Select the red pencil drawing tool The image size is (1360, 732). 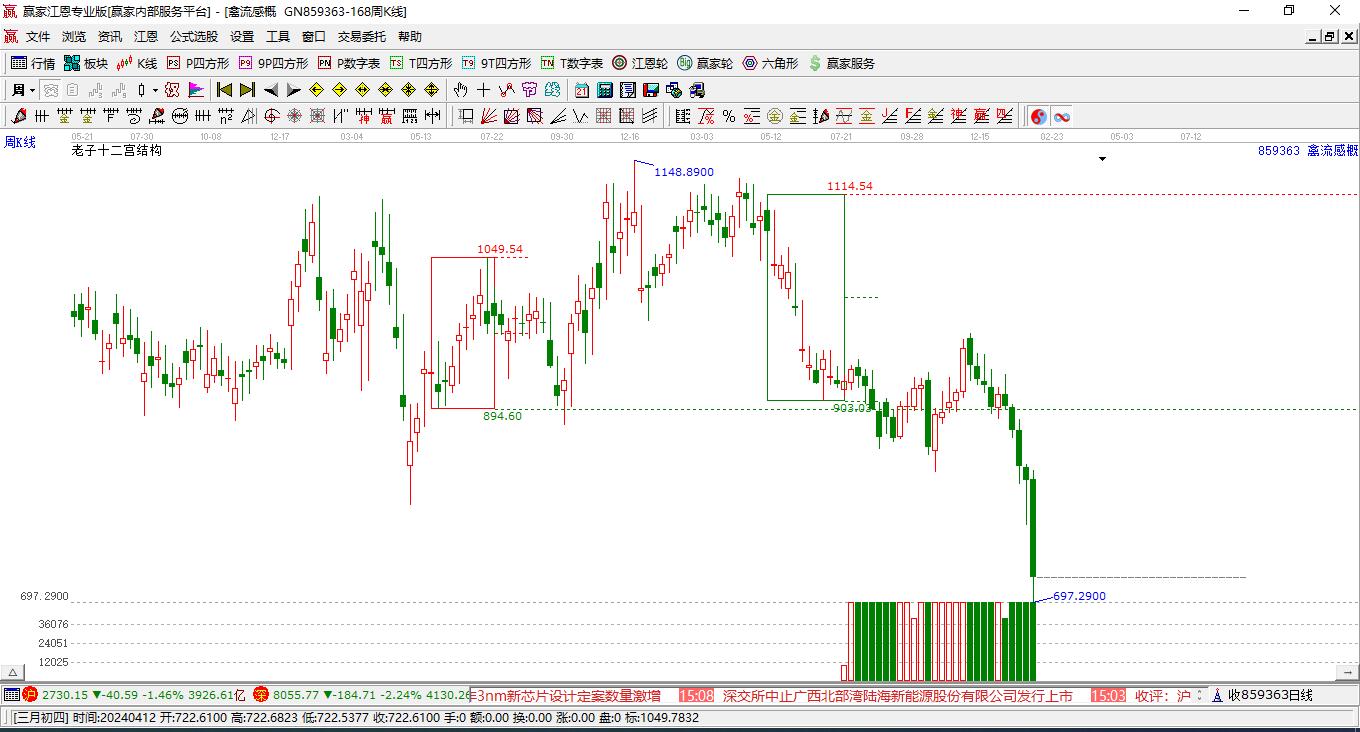pyautogui.click(x=19, y=116)
